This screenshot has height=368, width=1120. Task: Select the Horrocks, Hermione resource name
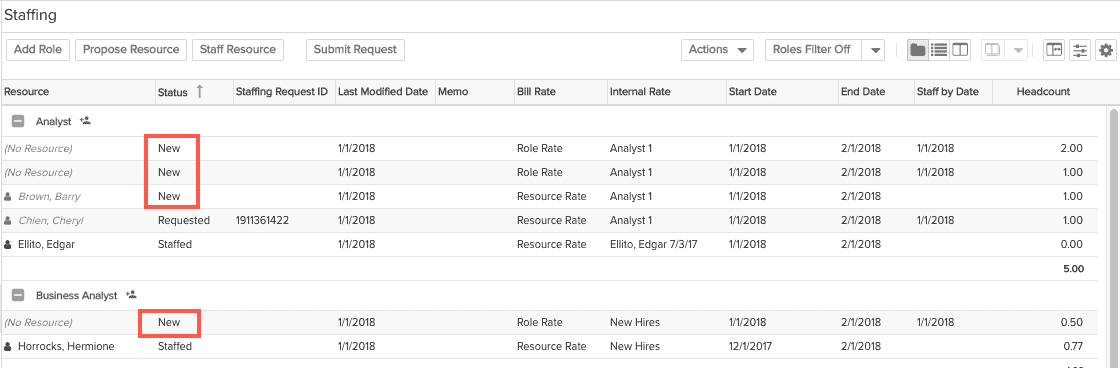(x=66, y=347)
